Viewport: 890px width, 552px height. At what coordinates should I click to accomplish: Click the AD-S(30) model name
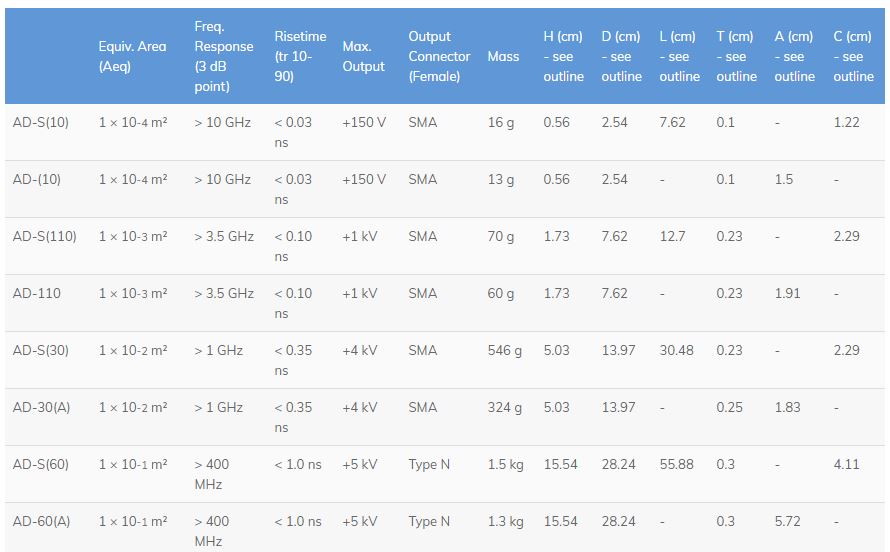41,350
